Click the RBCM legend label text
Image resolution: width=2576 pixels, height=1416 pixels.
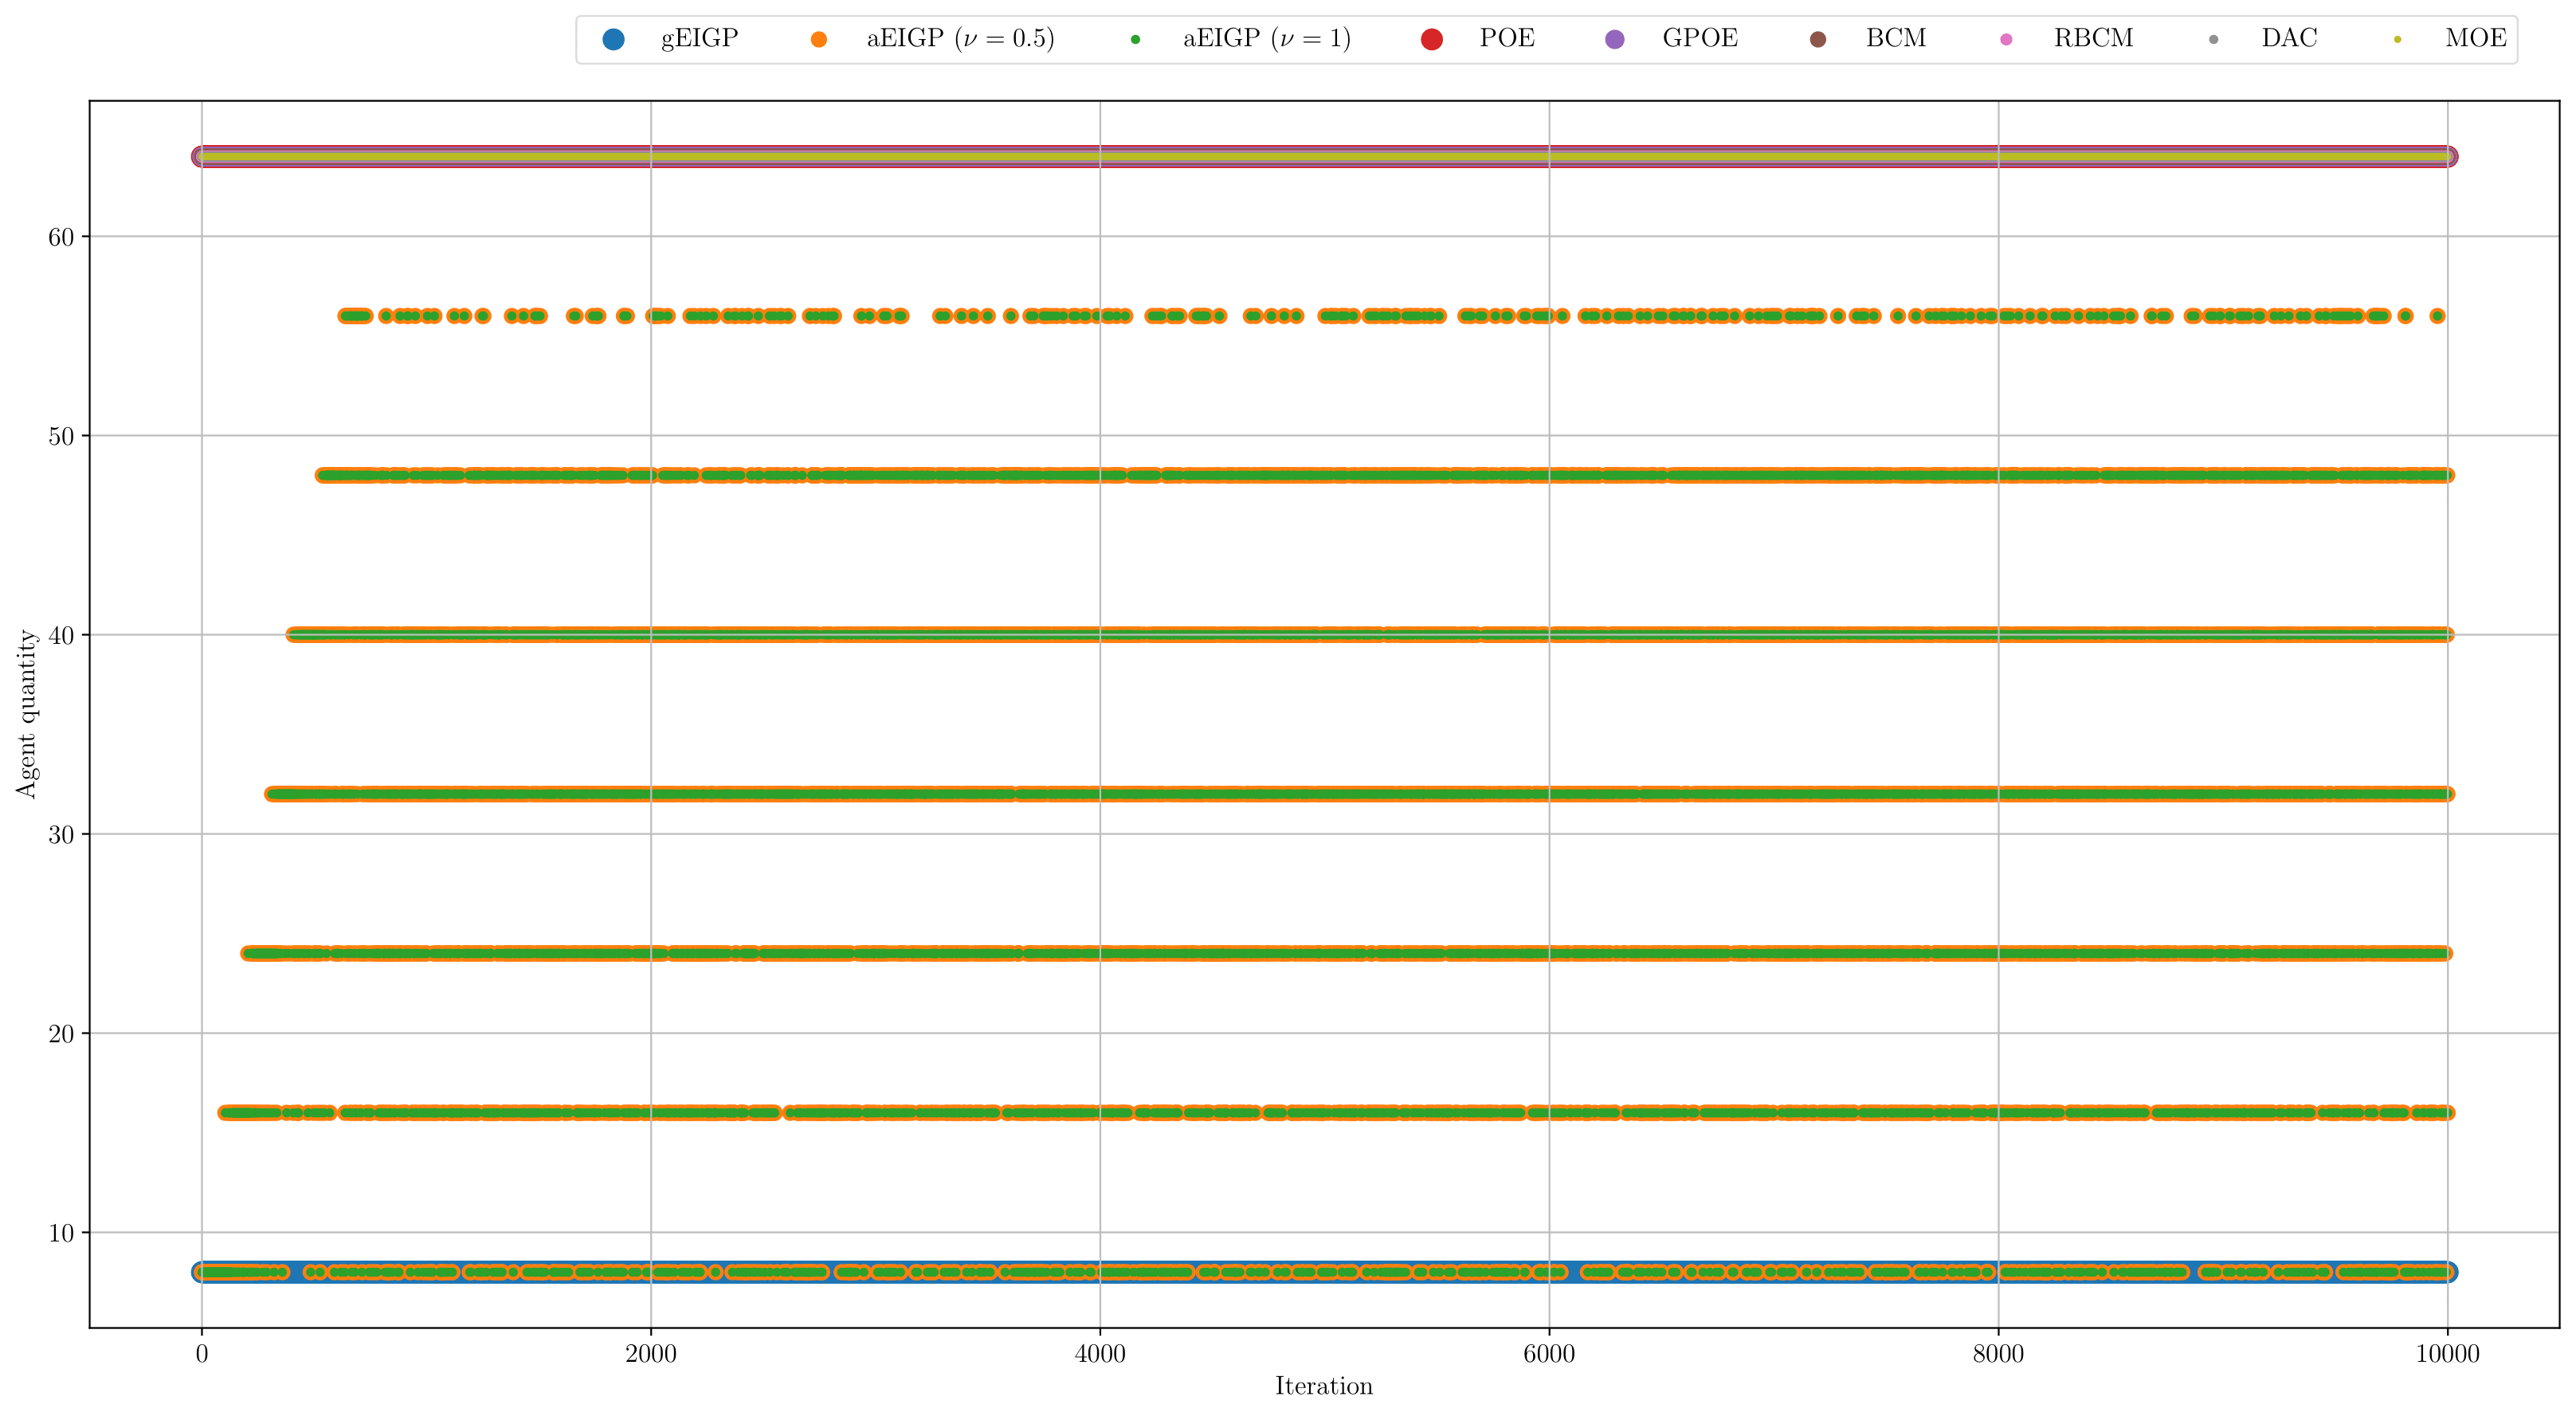click(2093, 39)
